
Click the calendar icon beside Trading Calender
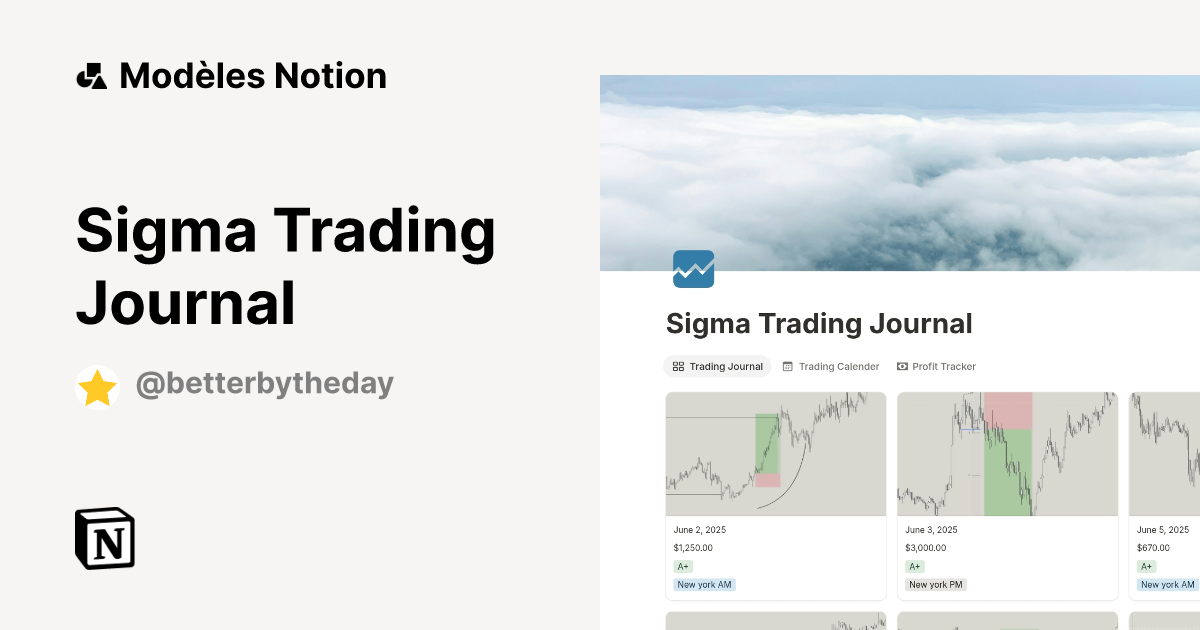(x=789, y=366)
